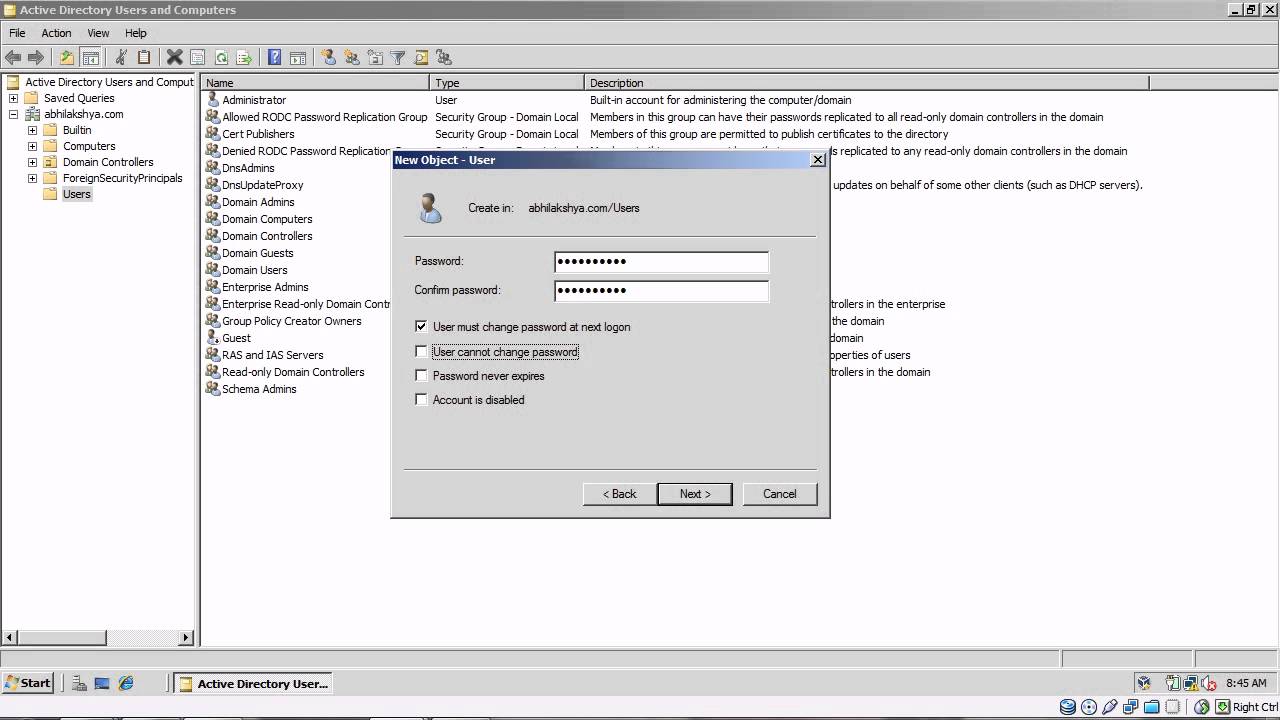
Task: Collapse the abhilakshya.com domain node
Action: click(x=13, y=114)
